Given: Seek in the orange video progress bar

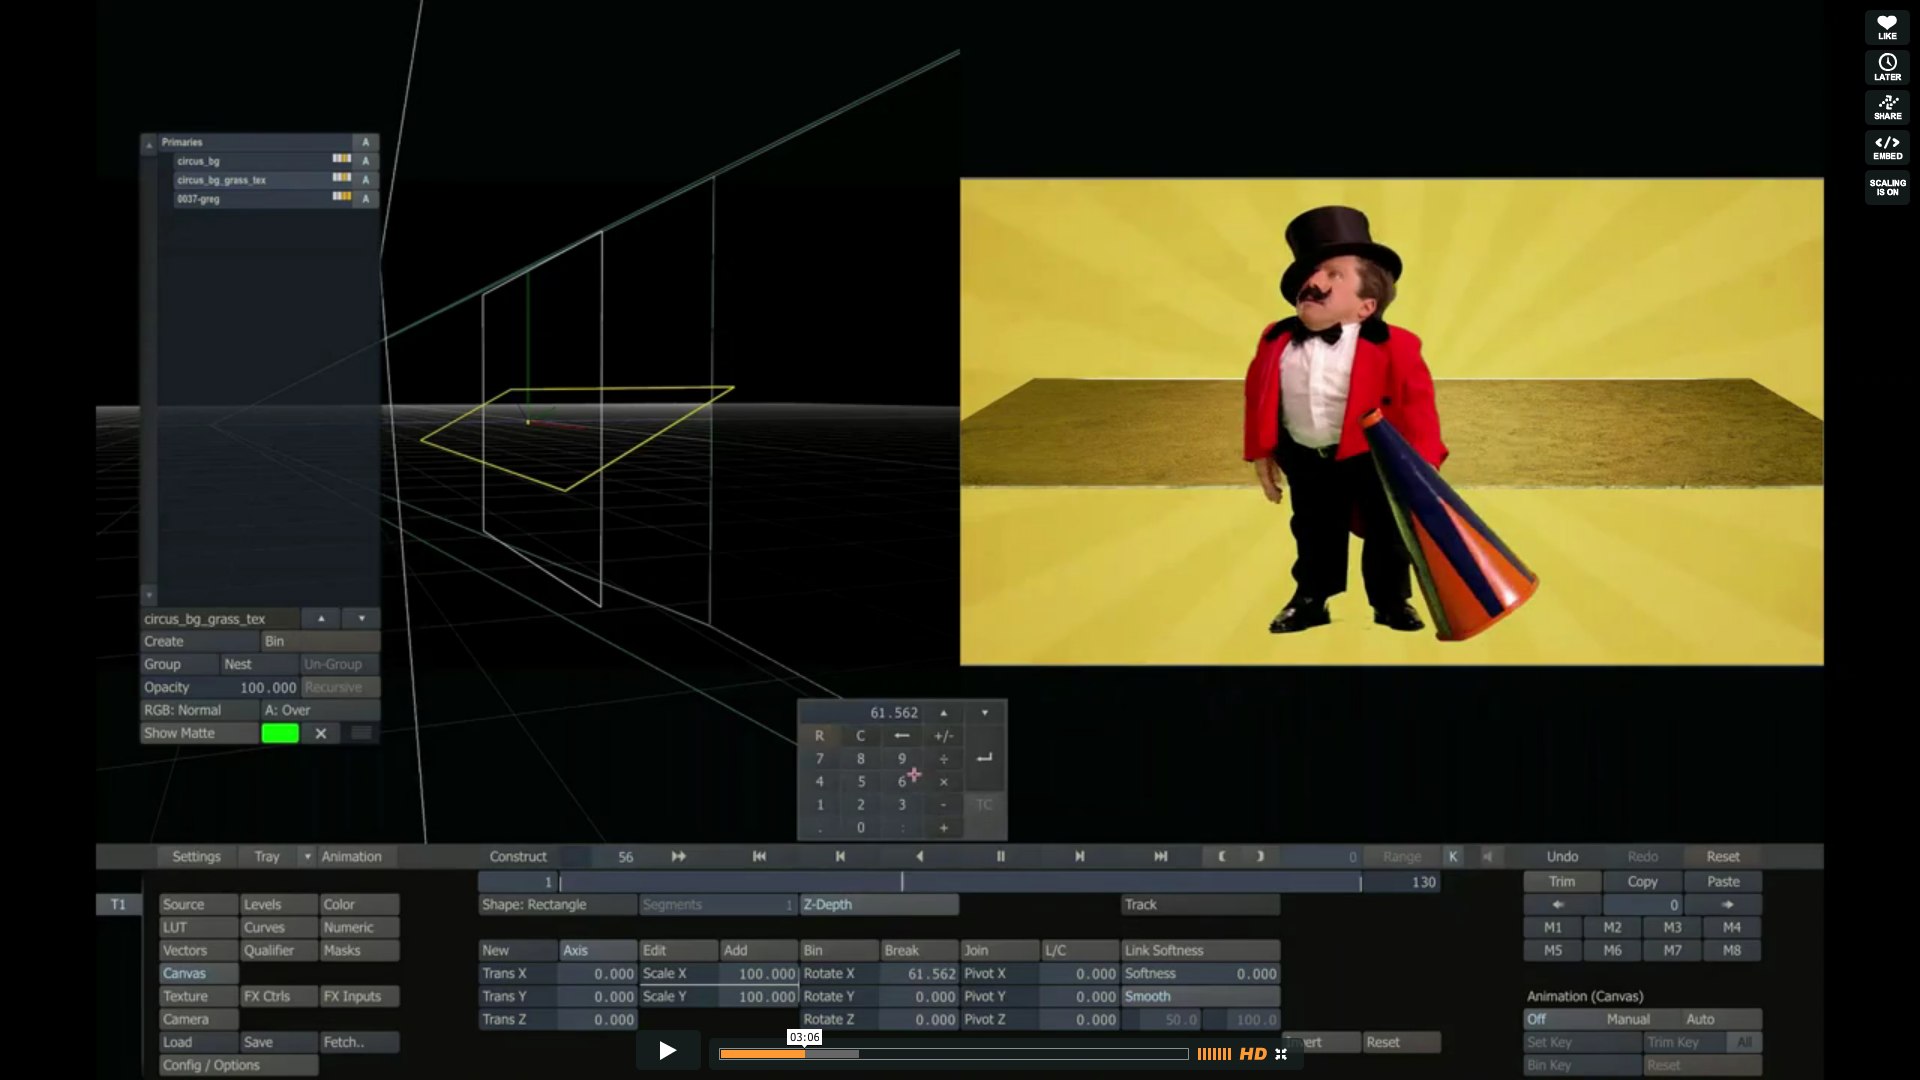Looking at the screenshot, I should [x=953, y=1054].
